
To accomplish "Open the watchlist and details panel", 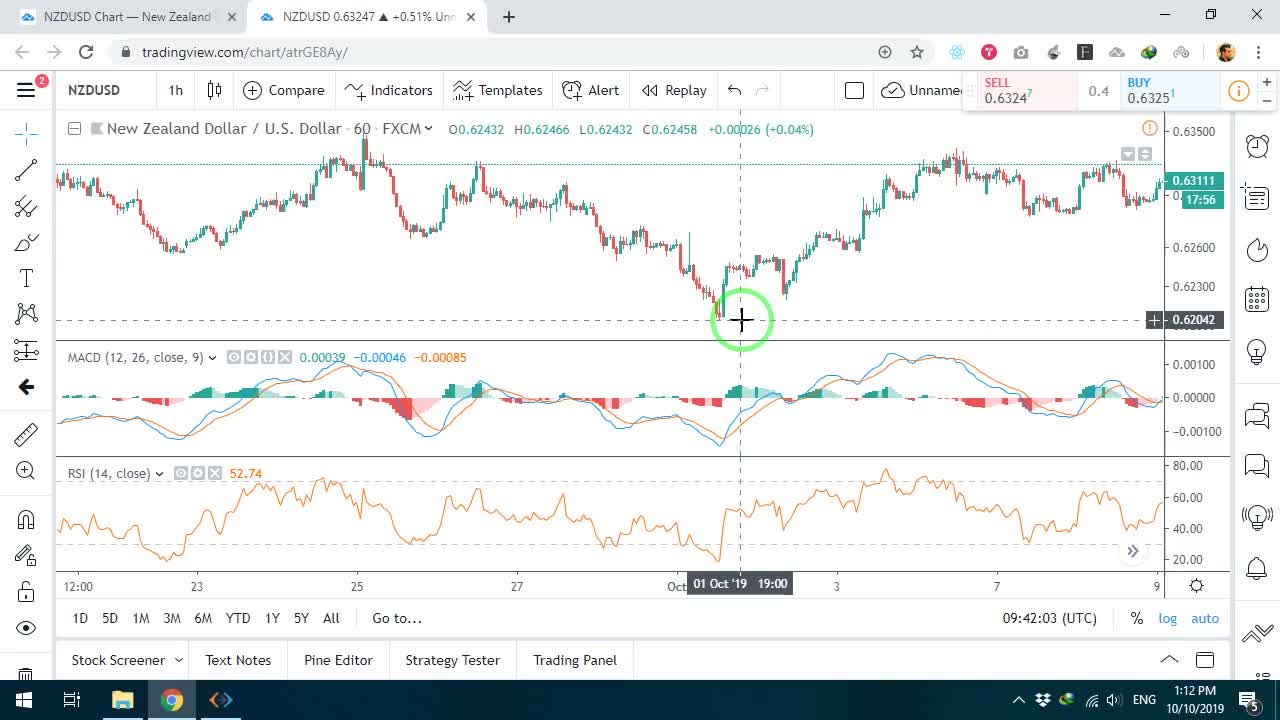I will (x=1257, y=197).
